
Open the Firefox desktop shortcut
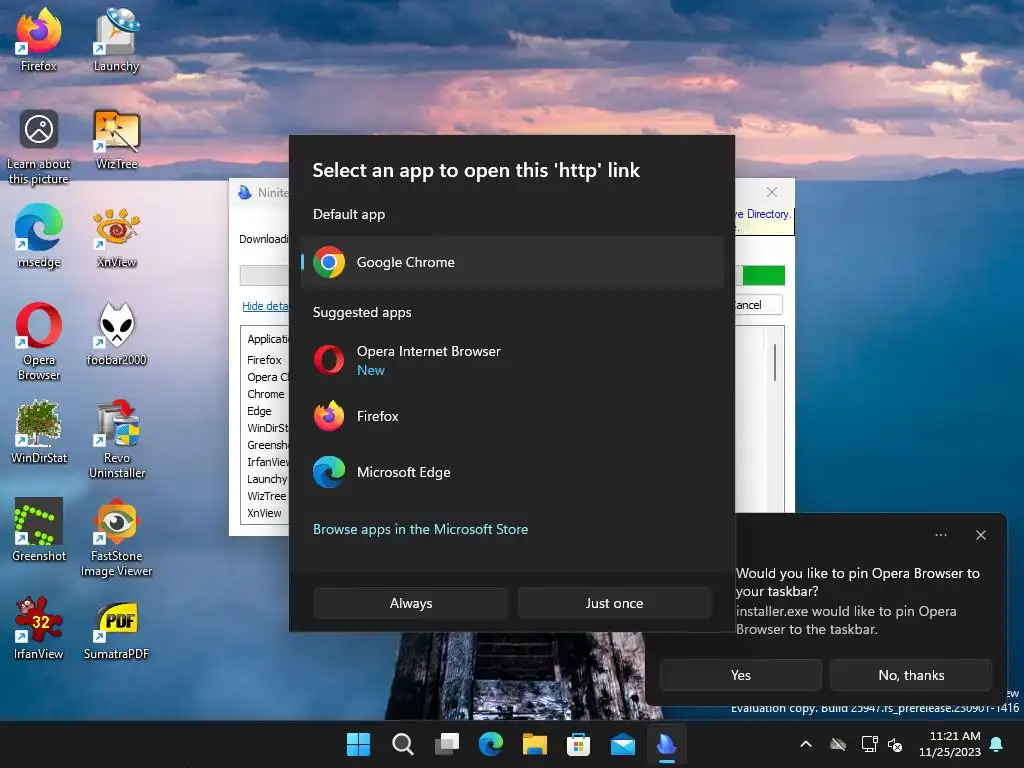pos(39,39)
